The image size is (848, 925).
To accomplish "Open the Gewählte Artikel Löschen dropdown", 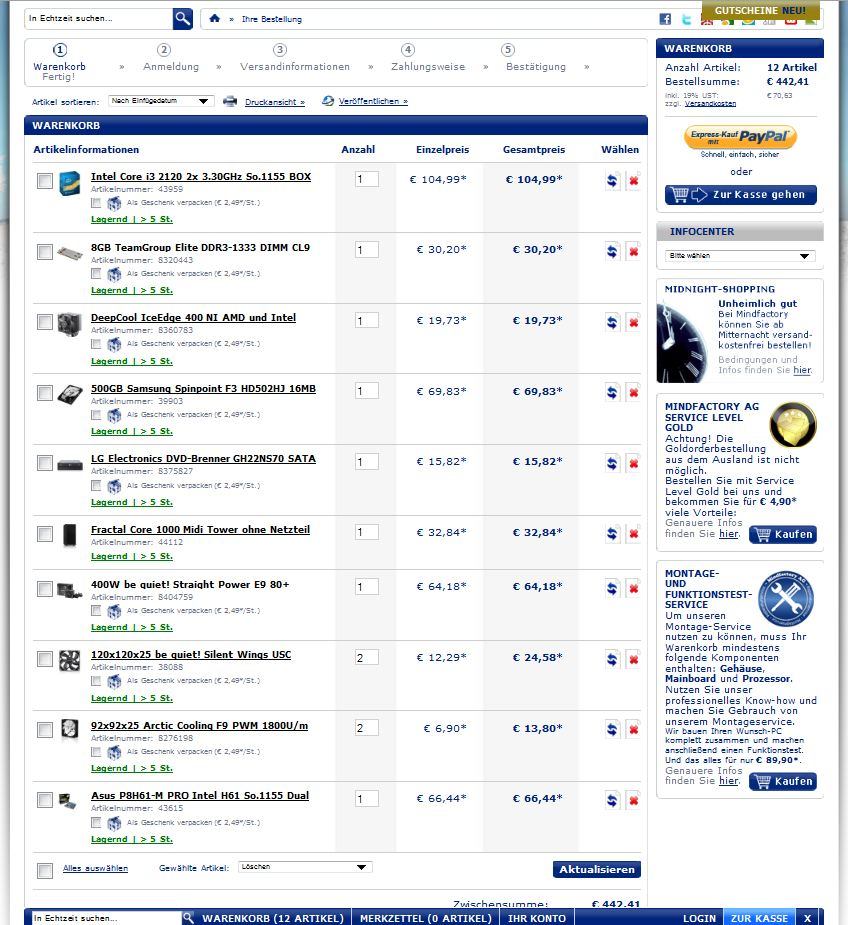I will (x=305, y=867).
